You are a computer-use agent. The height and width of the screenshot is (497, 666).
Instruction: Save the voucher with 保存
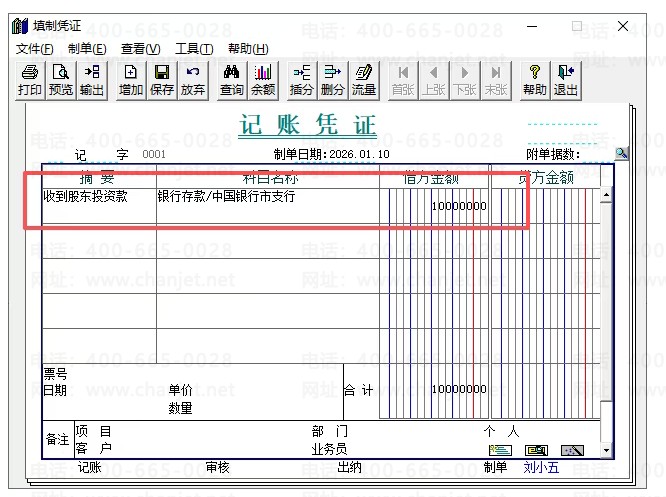pos(162,80)
